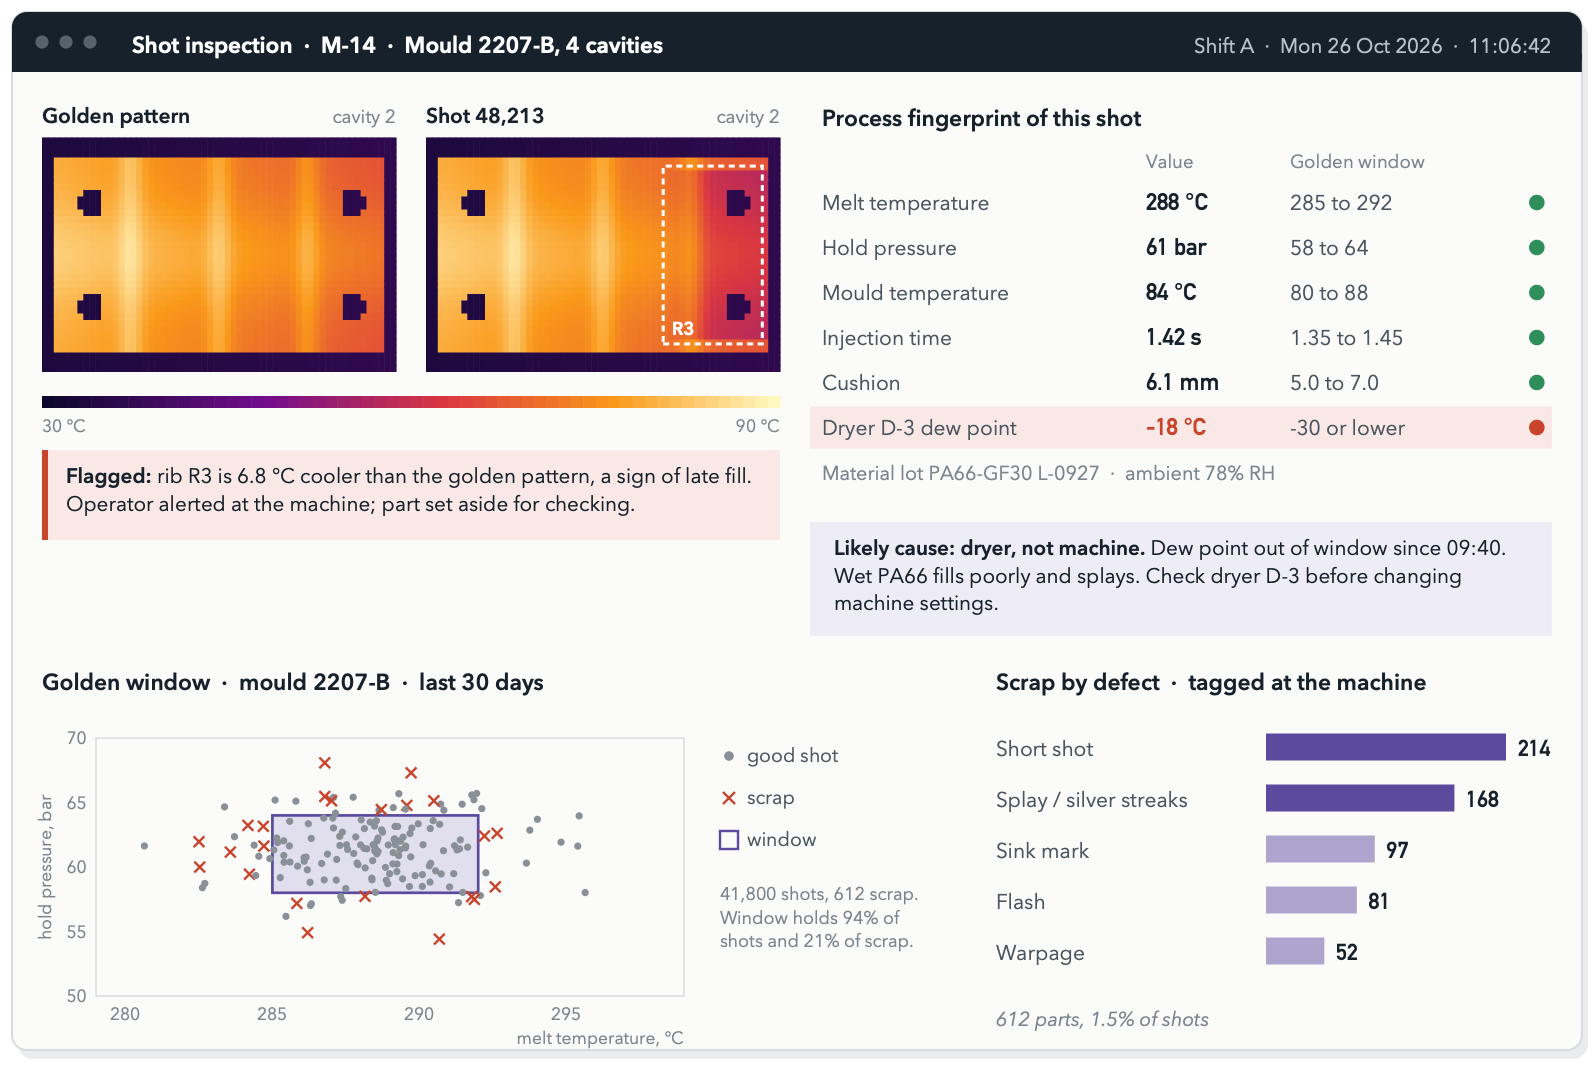This screenshot has width=1593, height=1068.
Task: Click the purple golden window rectangle in the scatter chart
Action: (375, 854)
